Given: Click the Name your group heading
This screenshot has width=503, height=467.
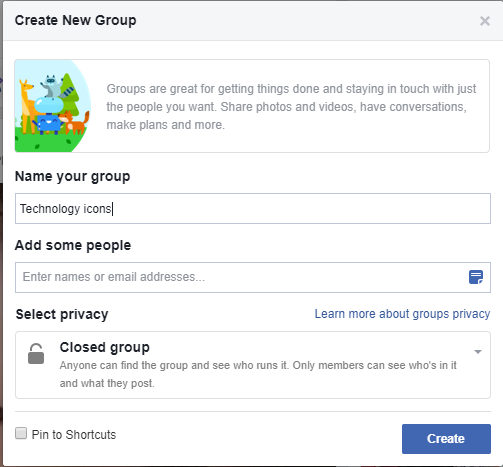Looking at the screenshot, I should [x=72, y=177].
